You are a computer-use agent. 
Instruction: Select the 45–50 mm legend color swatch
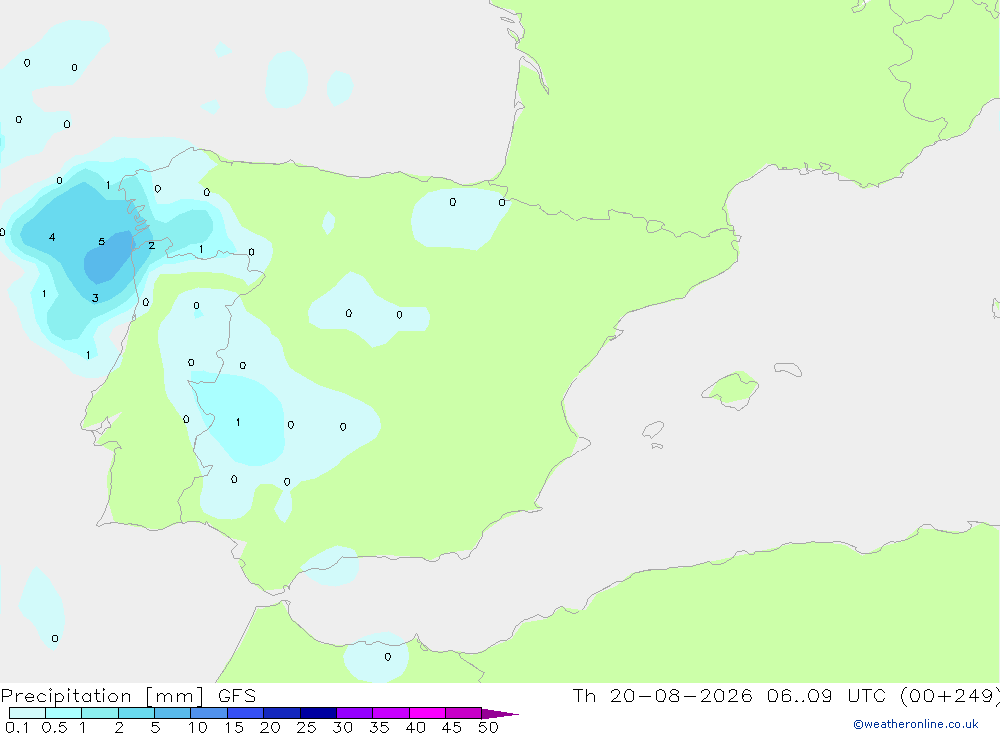click(x=464, y=713)
